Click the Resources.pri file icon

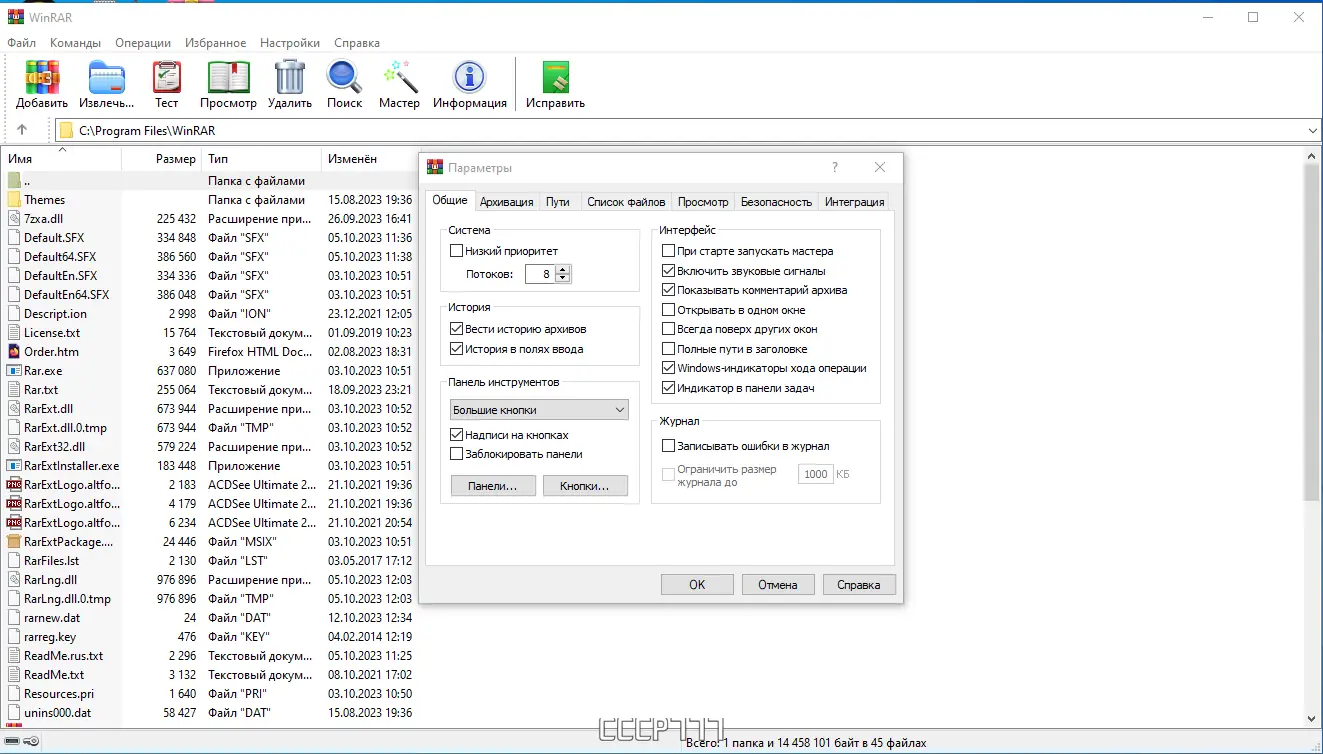[x=14, y=694]
